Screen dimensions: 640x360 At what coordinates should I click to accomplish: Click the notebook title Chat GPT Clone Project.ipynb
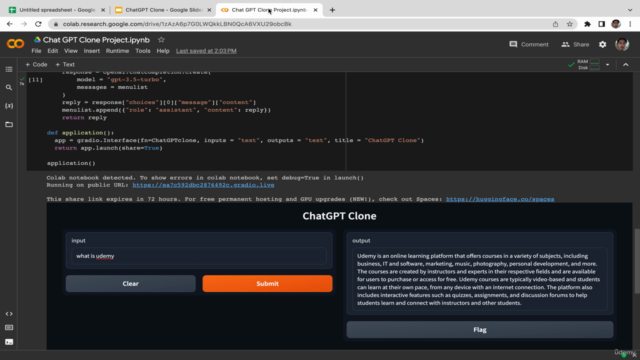coord(96,40)
